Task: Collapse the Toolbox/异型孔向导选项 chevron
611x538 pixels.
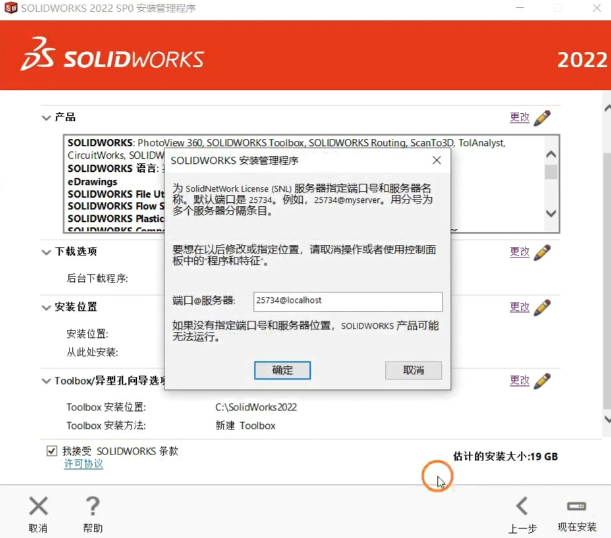Action: pyautogui.click(x=46, y=381)
